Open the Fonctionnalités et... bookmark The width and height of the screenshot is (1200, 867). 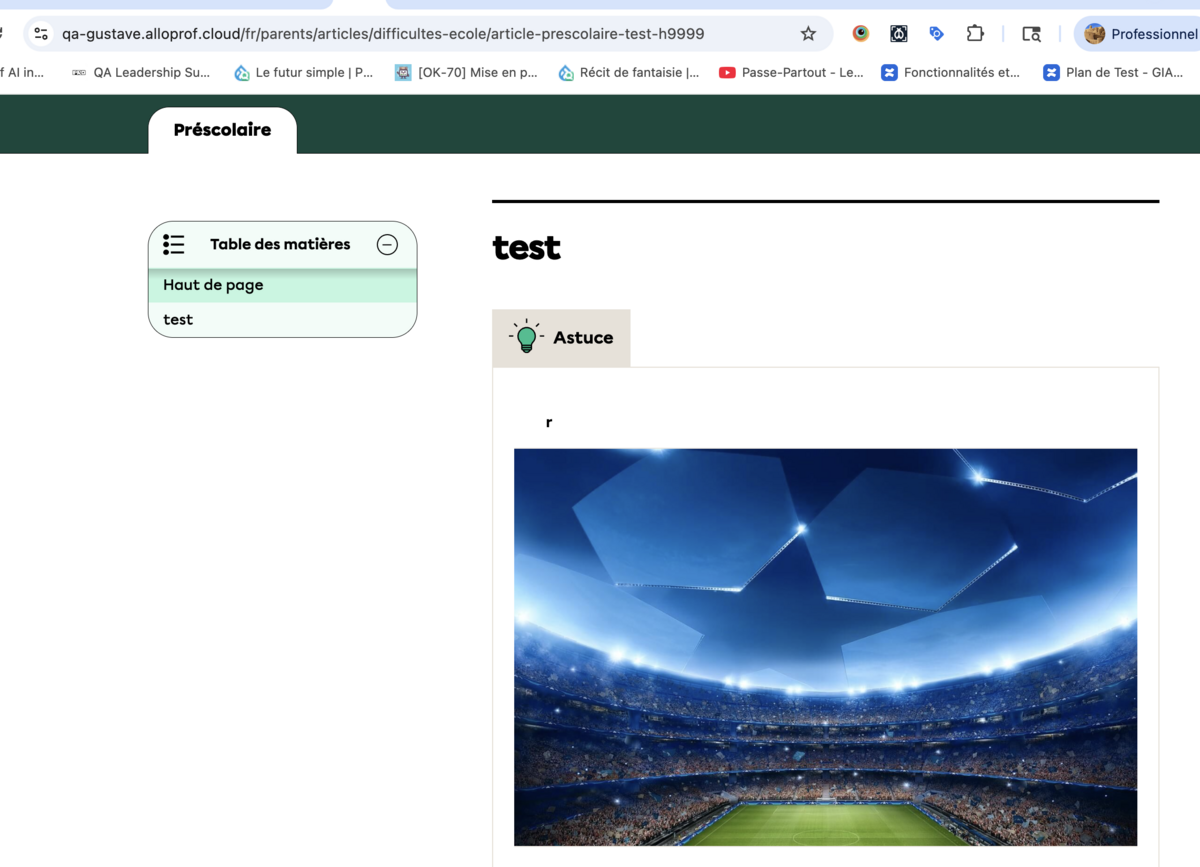(951, 72)
